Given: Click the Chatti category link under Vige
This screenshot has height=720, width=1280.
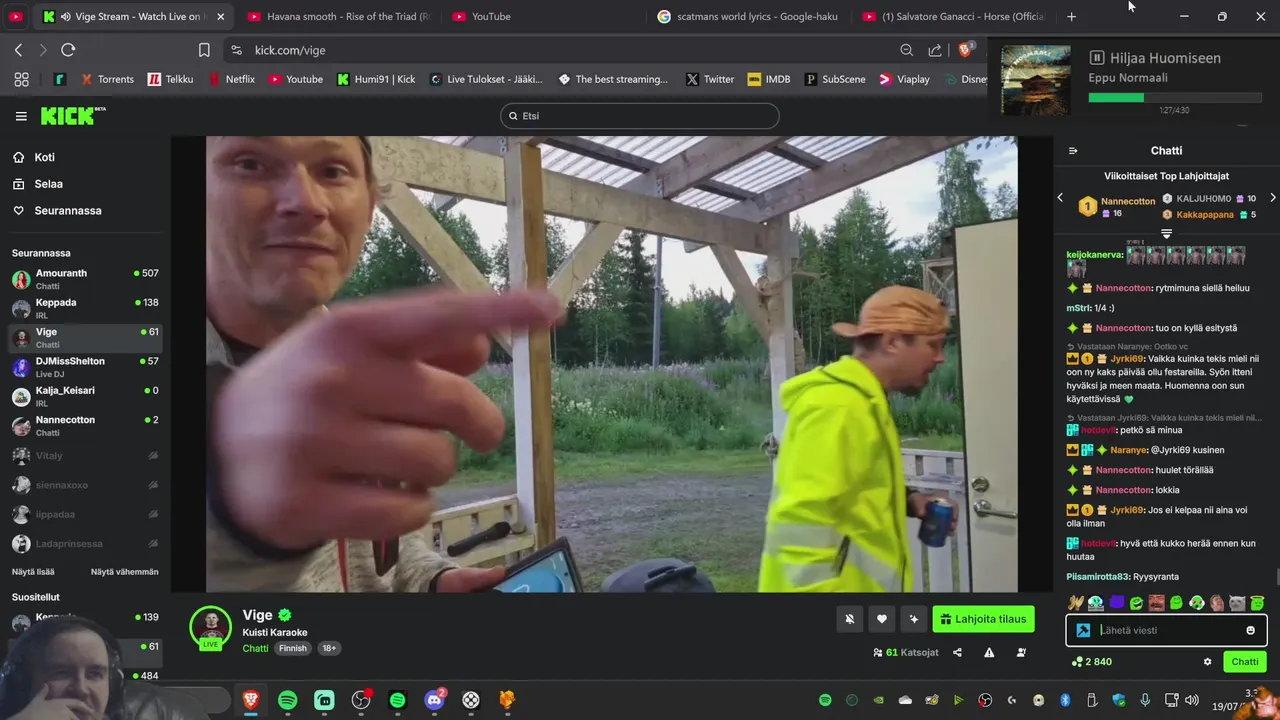Looking at the screenshot, I should coord(255,648).
